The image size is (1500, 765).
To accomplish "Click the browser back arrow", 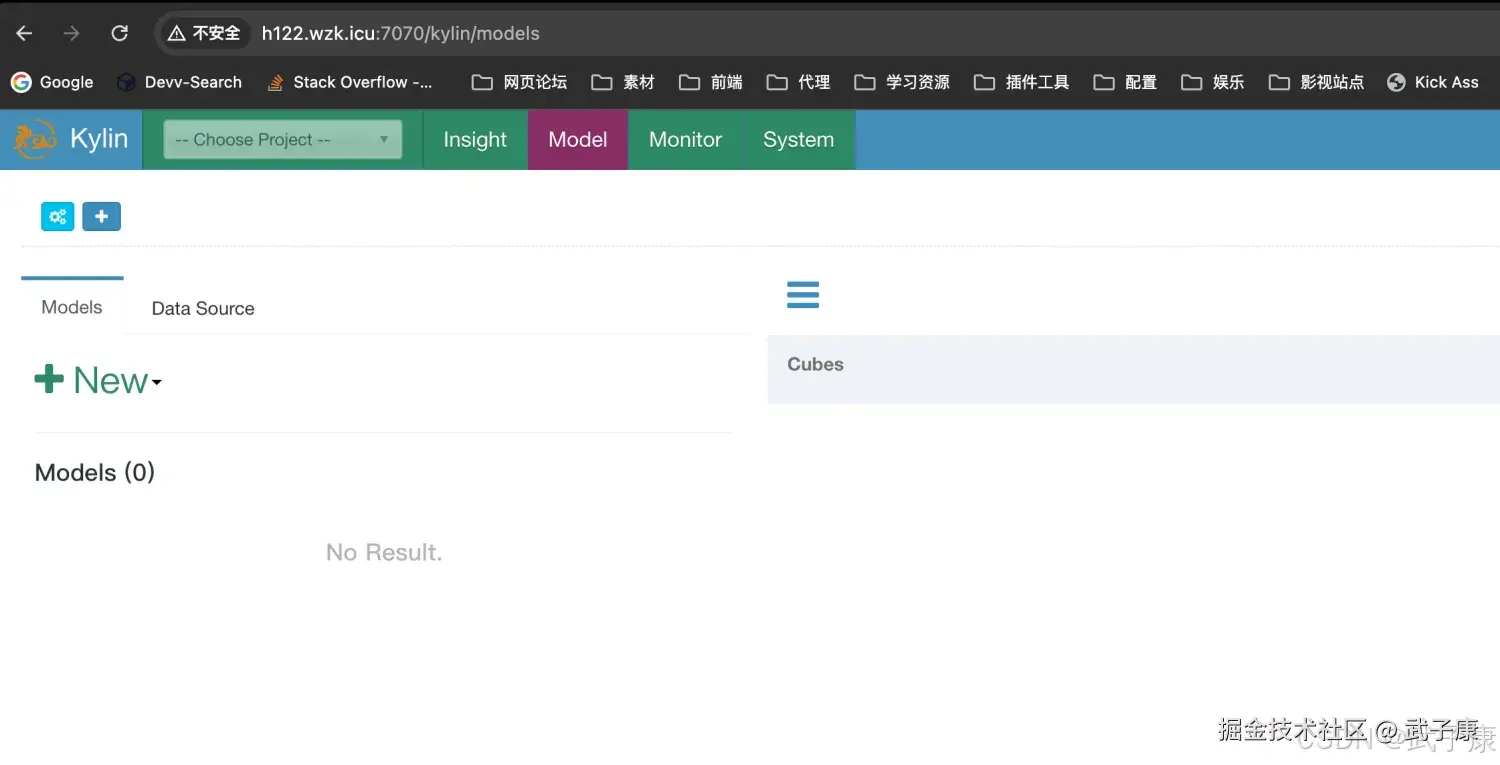I will [24, 33].
